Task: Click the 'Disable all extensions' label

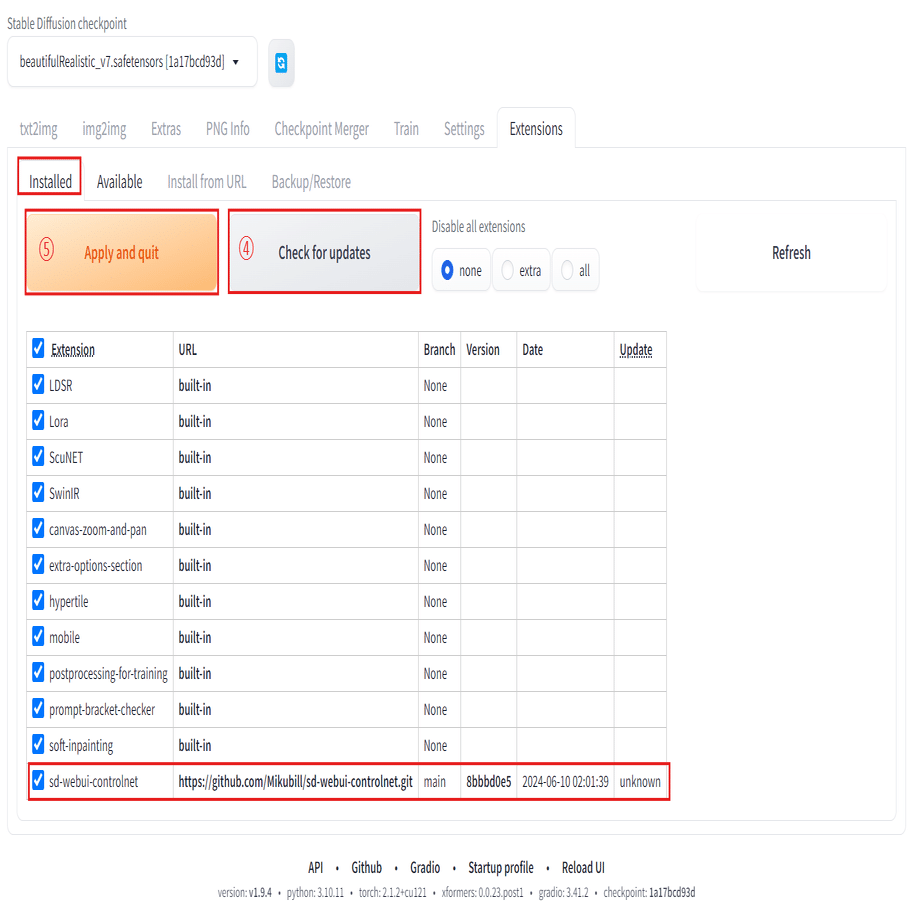Action: (478, 227)
